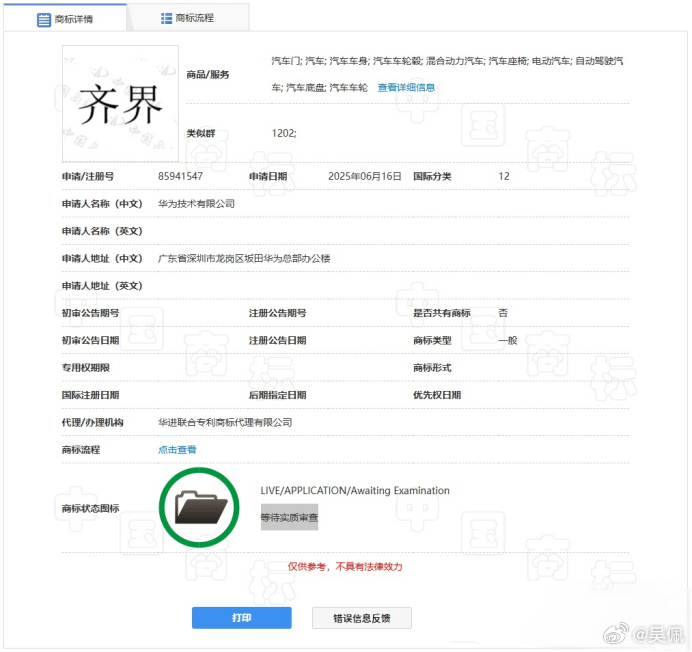Image resolution: width=692 pixels, height=652 pixels.
Task: Select the 优先权日期 label
Action: pyautogui.click(x=437, y=395)
